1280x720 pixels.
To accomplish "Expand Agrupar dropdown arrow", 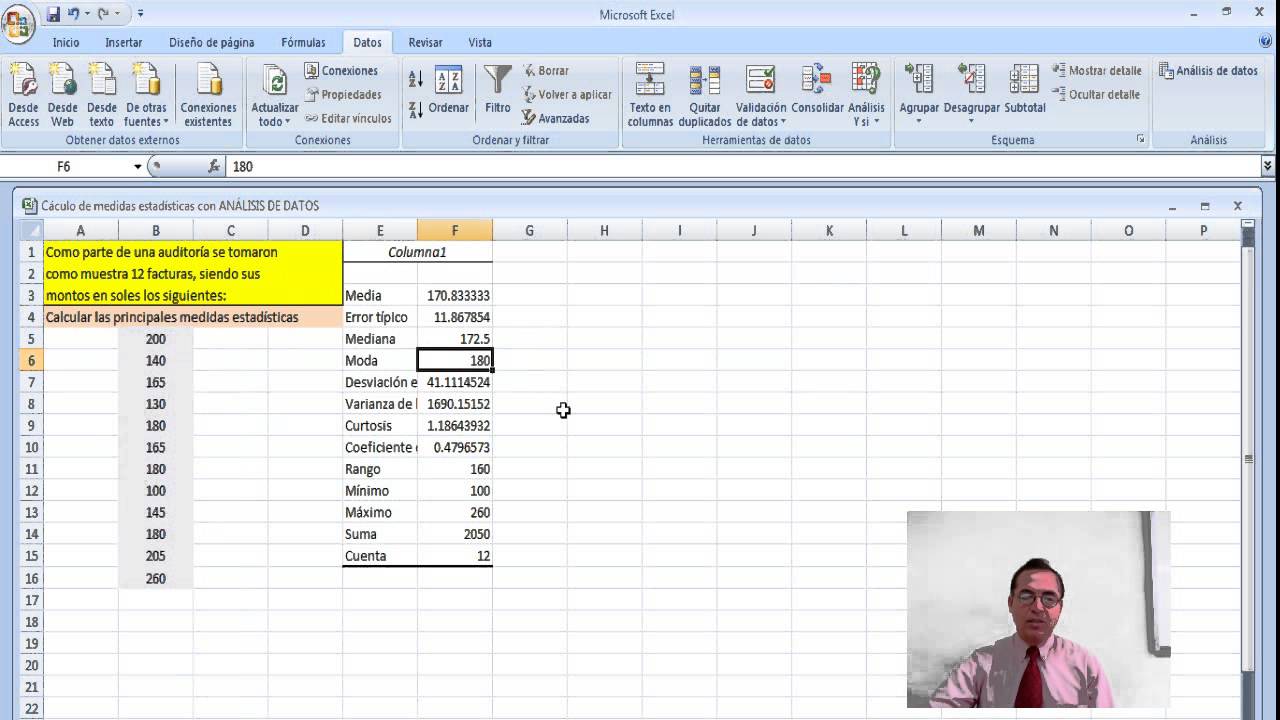I will point(918,122).
